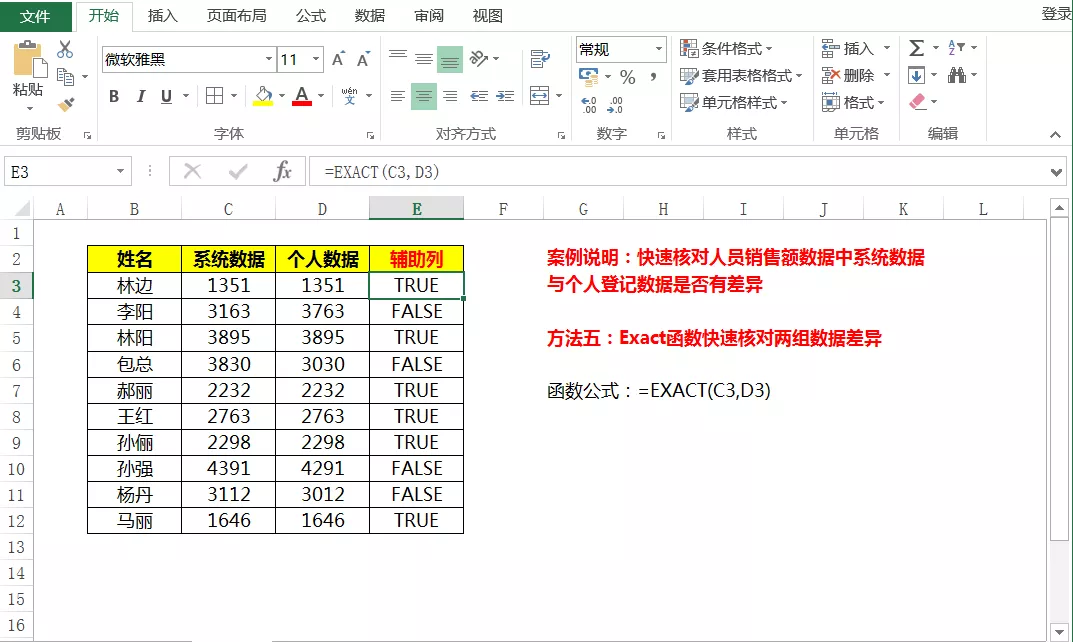Toggle bottom vertical alignment

tap(450, 59)
